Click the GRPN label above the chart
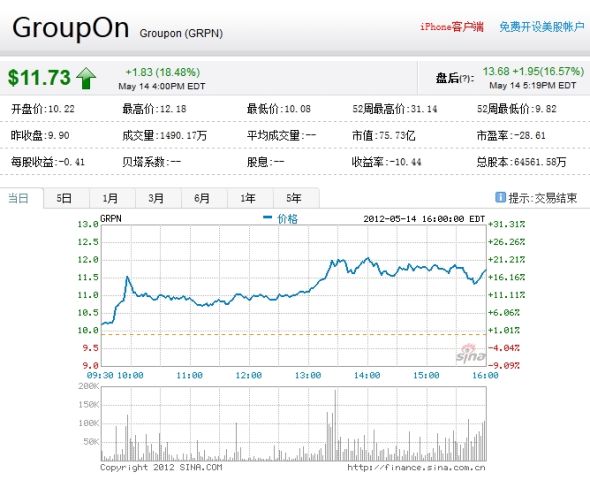Viewport: 590px width, 480px height. click(x=111, y=219)
